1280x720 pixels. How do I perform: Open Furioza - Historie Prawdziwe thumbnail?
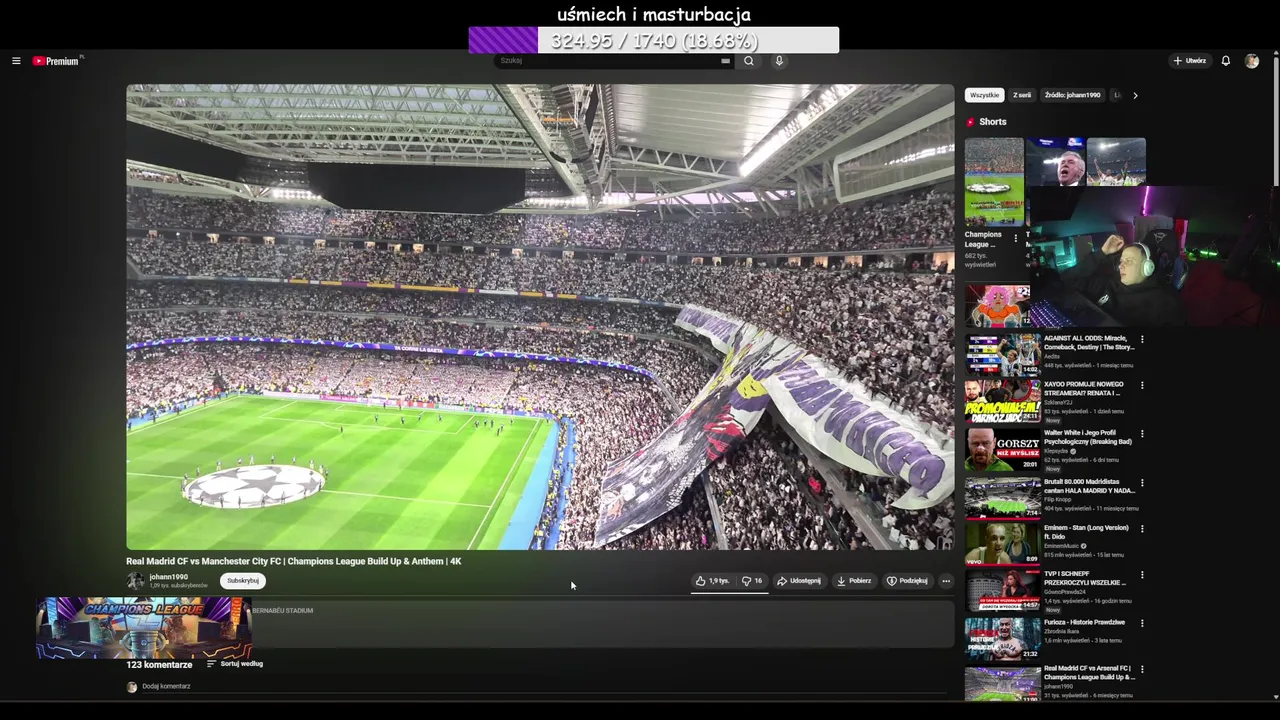point(1002,637)
